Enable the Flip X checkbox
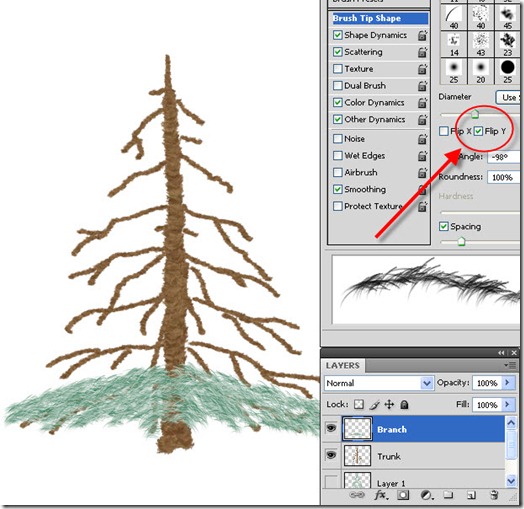The width and height of the screenshot is (524, 509). pos(444,131)
